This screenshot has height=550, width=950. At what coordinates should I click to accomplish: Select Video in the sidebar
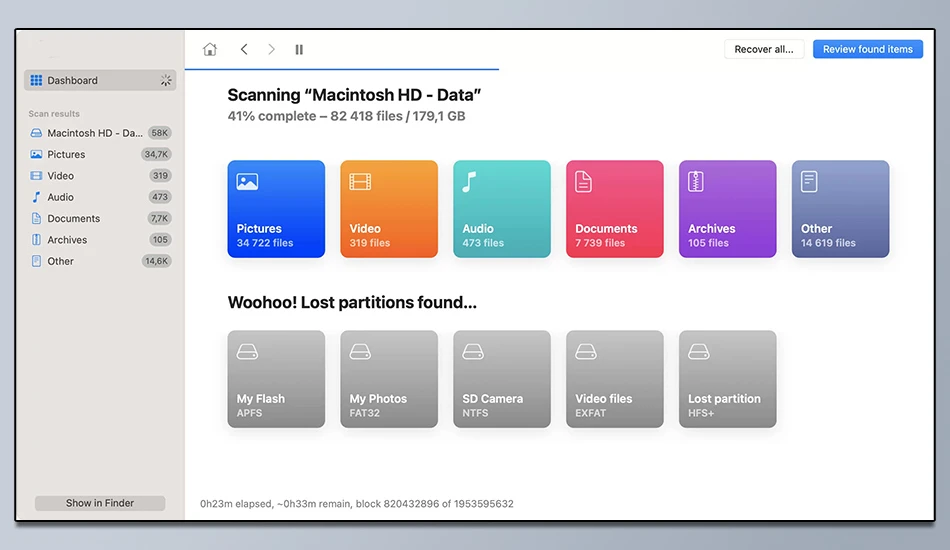[100, 176]
